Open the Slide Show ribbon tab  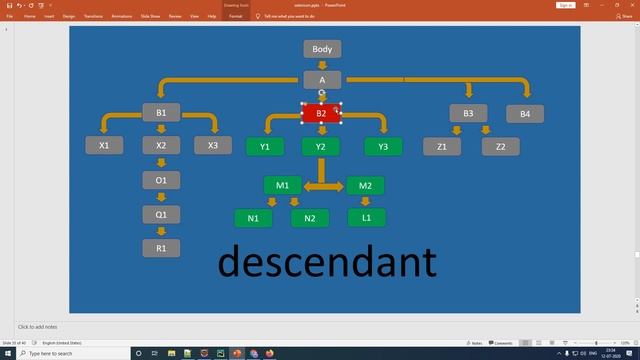150,16
